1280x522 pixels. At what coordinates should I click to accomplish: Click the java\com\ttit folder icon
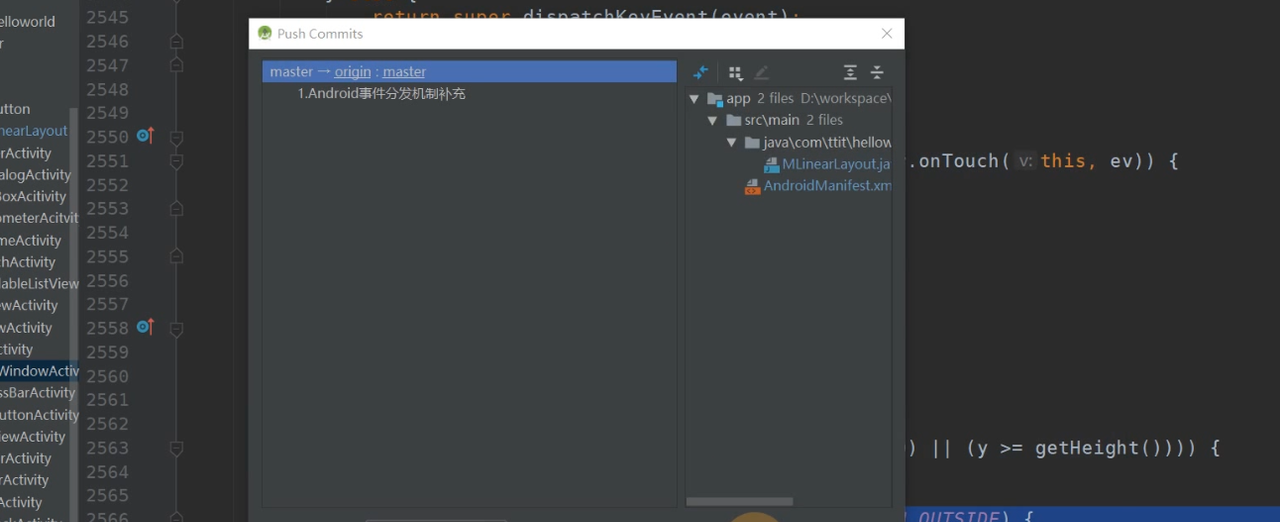753,142
